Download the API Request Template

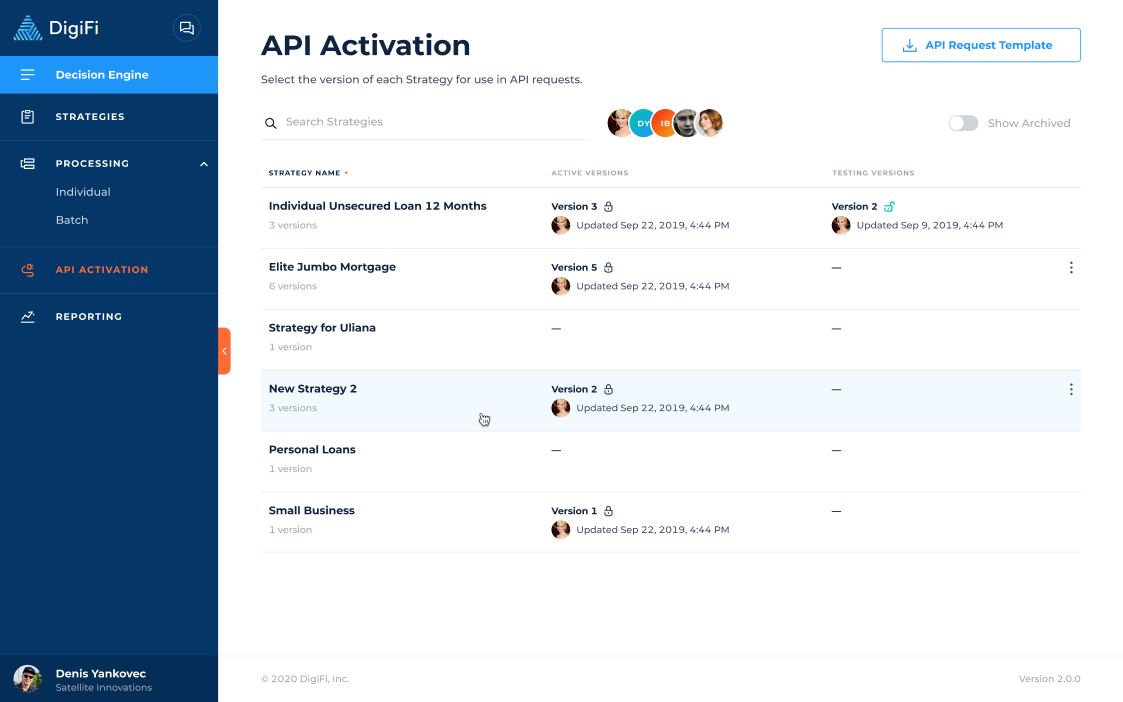[x=980, y=45]
